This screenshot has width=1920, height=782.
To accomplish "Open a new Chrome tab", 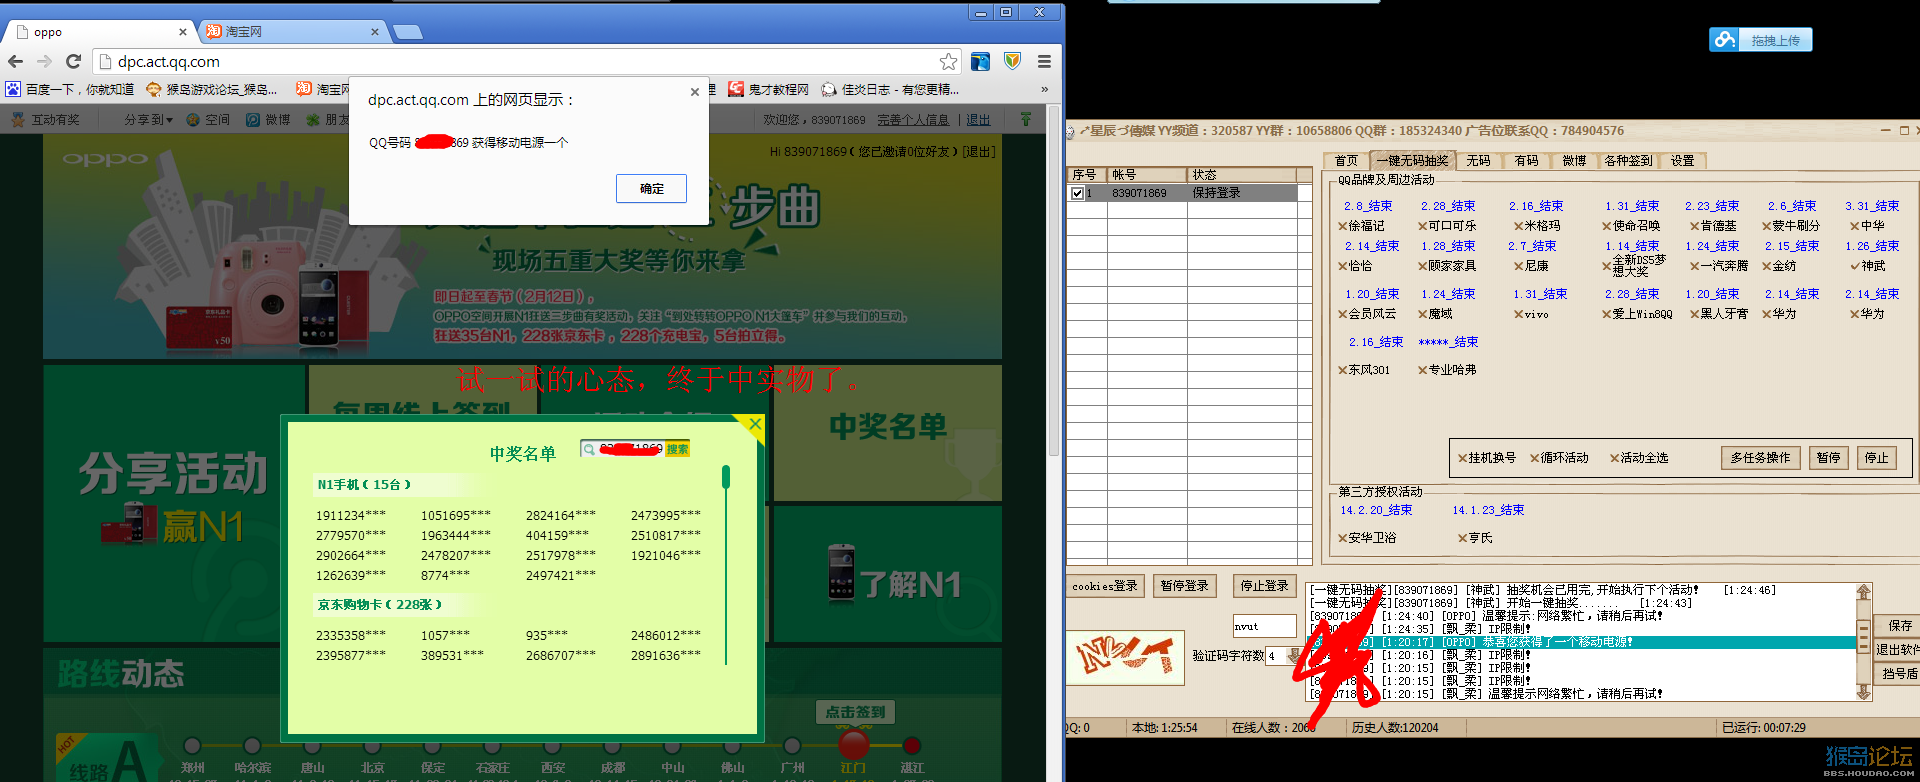I will pyautogui.click(x=408, y=32).
